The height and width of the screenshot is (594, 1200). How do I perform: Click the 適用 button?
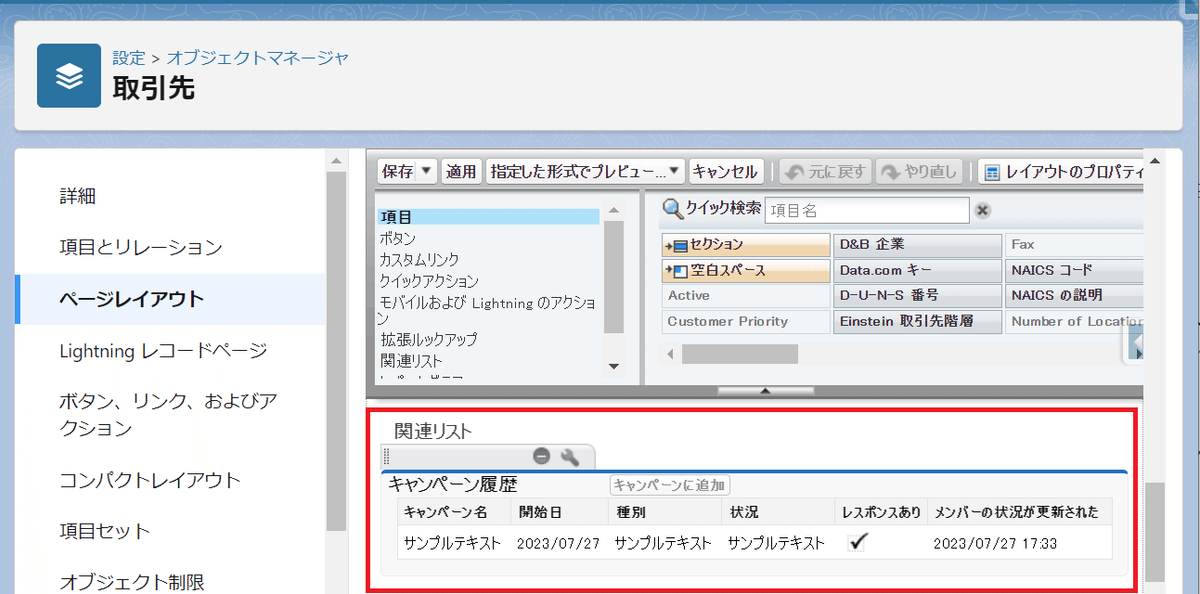click(461, 171)
